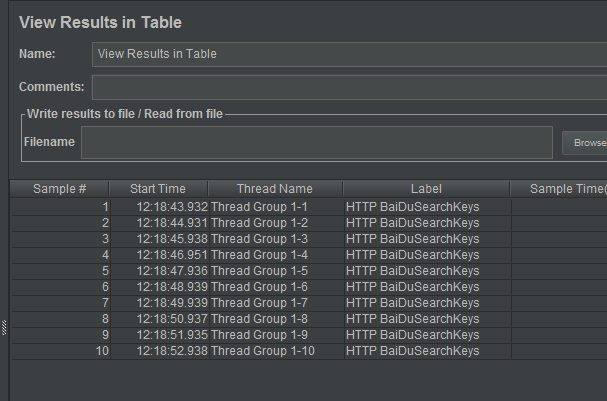Click the Name field containing View Results in Table
Image resolution: width=607 pixels, height=401 pixels.
(349, 54)
